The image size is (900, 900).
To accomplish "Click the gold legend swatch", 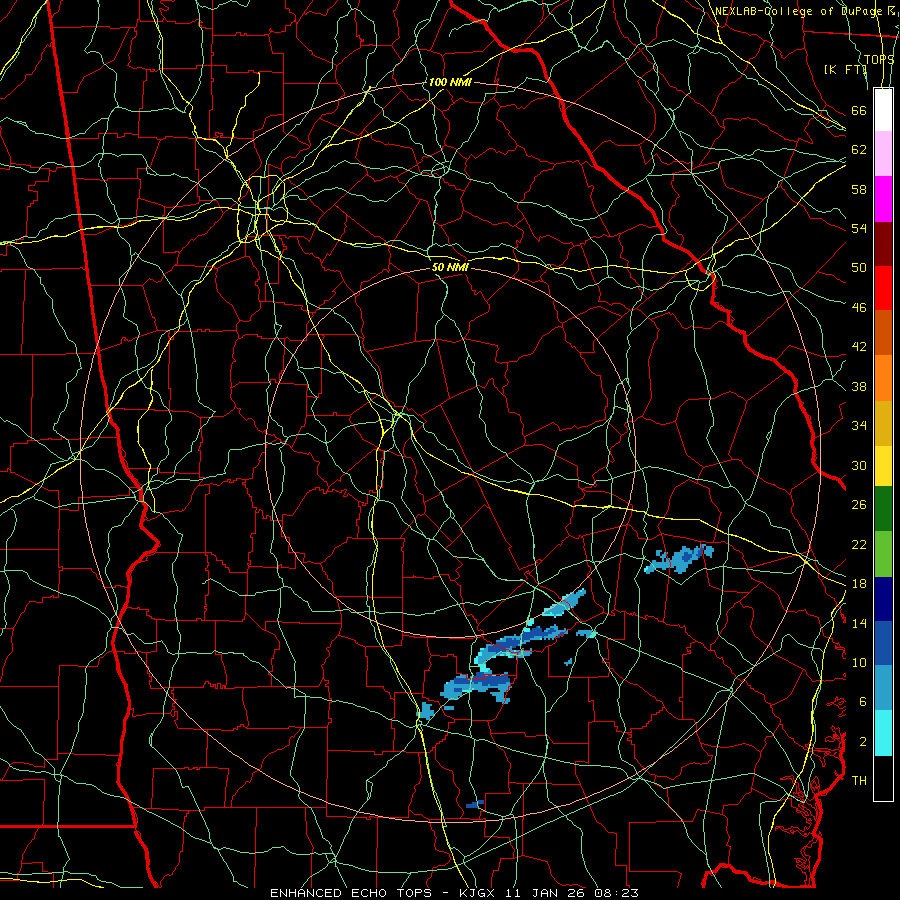I will coord(883,423).
